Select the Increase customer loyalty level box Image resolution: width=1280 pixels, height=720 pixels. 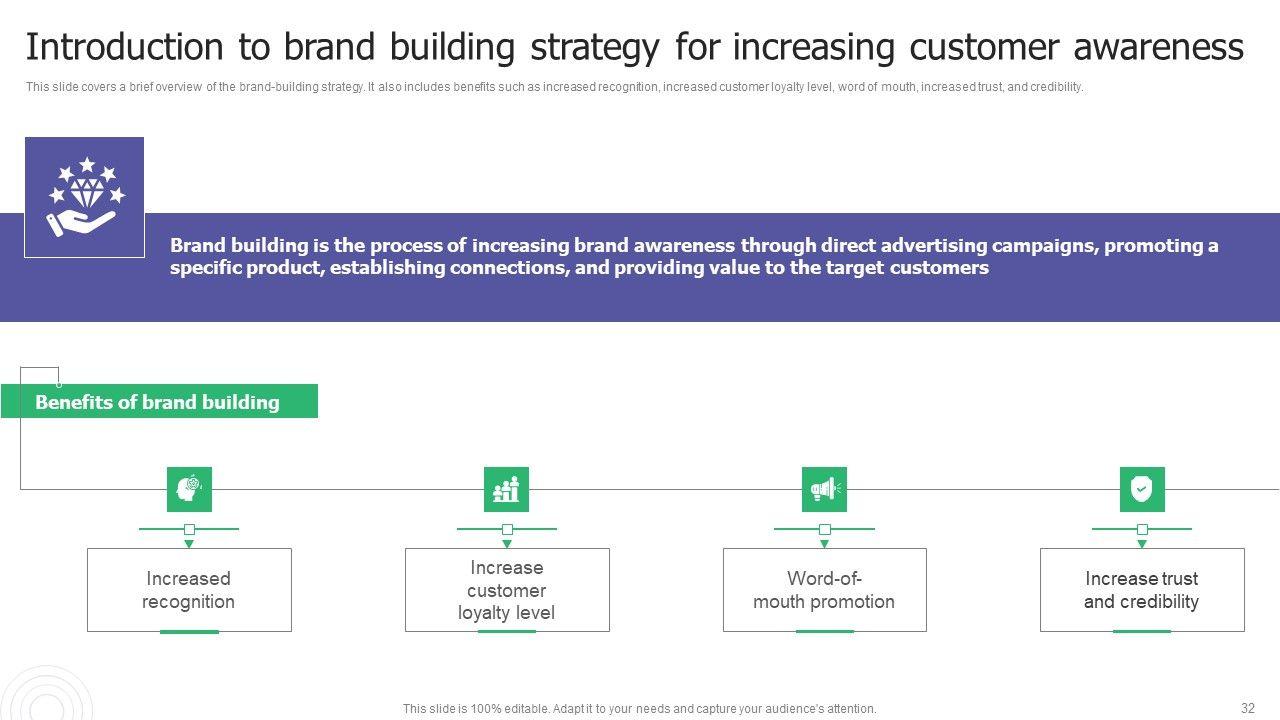[507, 590]
